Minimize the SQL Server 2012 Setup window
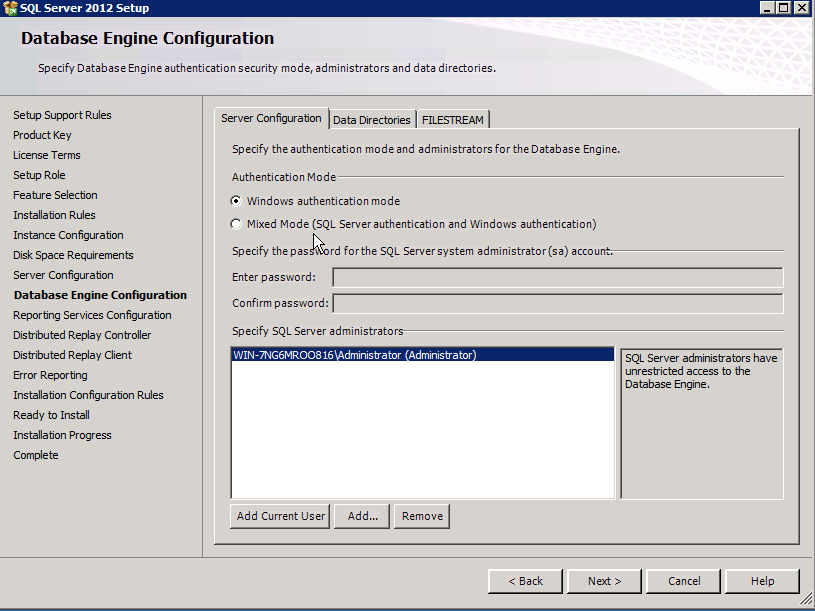 tap(767, 8)
